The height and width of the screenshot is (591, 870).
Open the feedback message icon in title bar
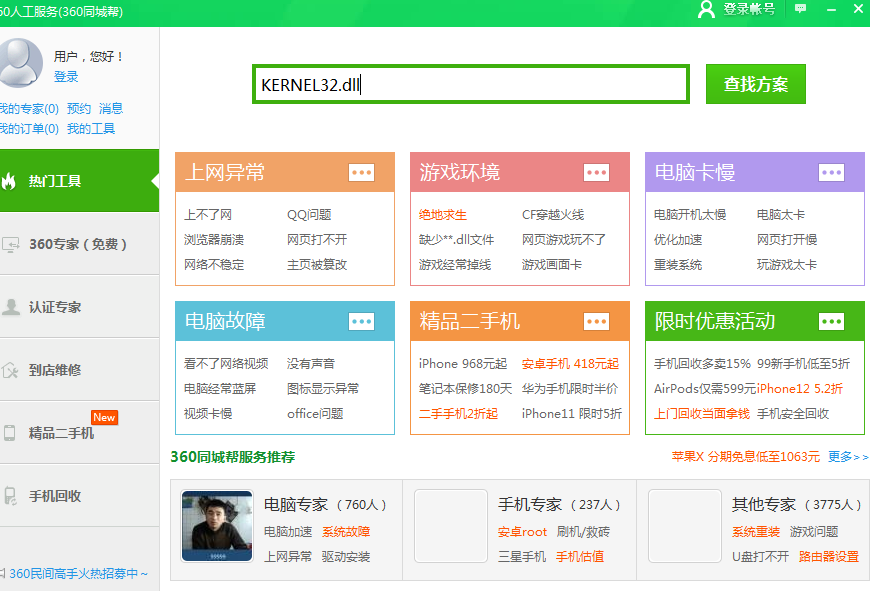coord(800,8)
